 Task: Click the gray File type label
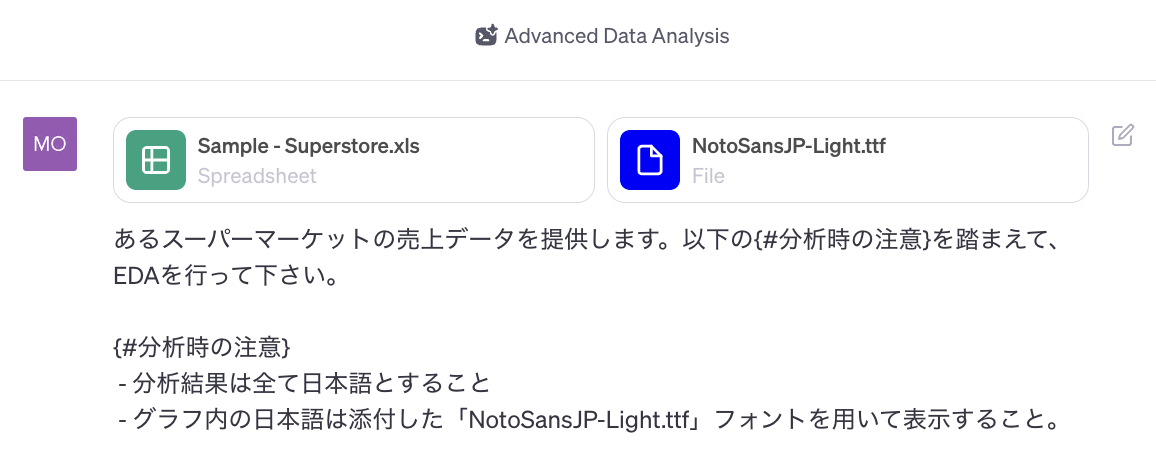click(x=708, y=176)
